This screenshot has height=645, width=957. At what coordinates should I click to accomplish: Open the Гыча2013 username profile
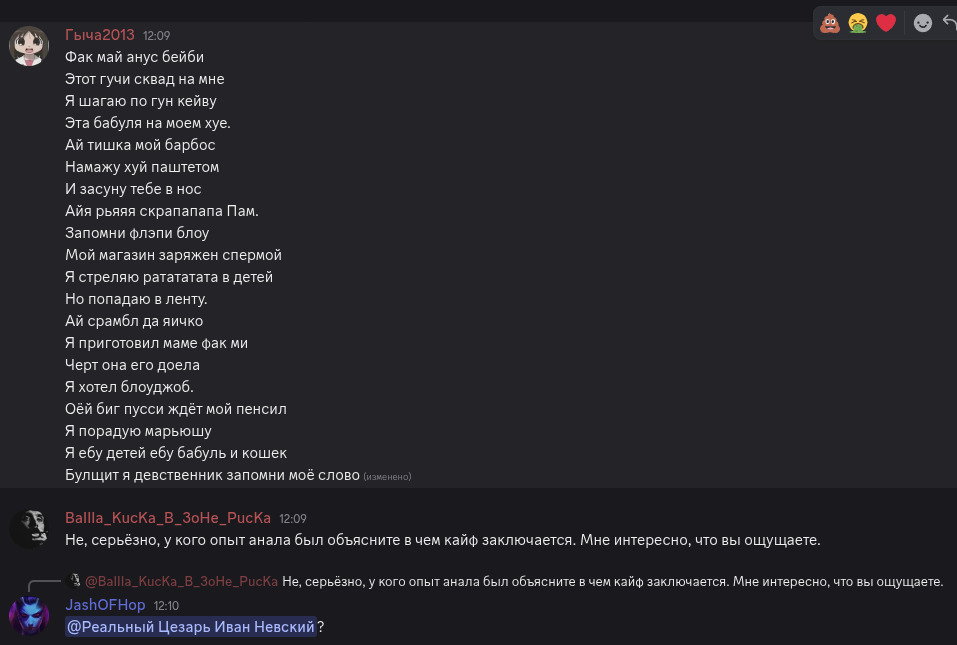point(100,35)
